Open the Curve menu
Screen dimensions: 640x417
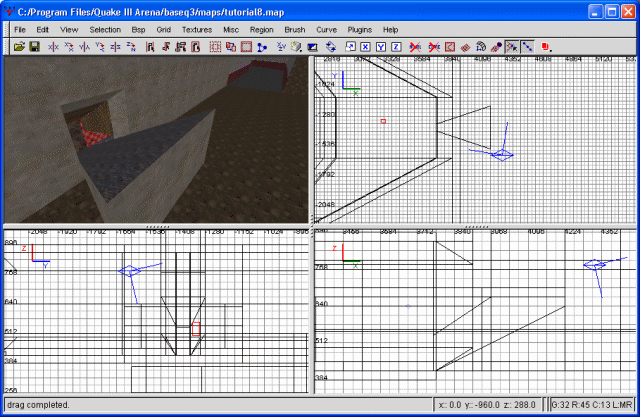point(326,30)
